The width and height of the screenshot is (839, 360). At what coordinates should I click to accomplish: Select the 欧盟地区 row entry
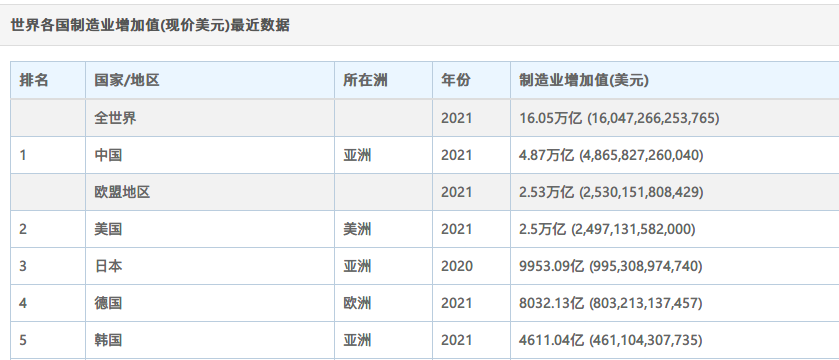(x=123, y=192)
